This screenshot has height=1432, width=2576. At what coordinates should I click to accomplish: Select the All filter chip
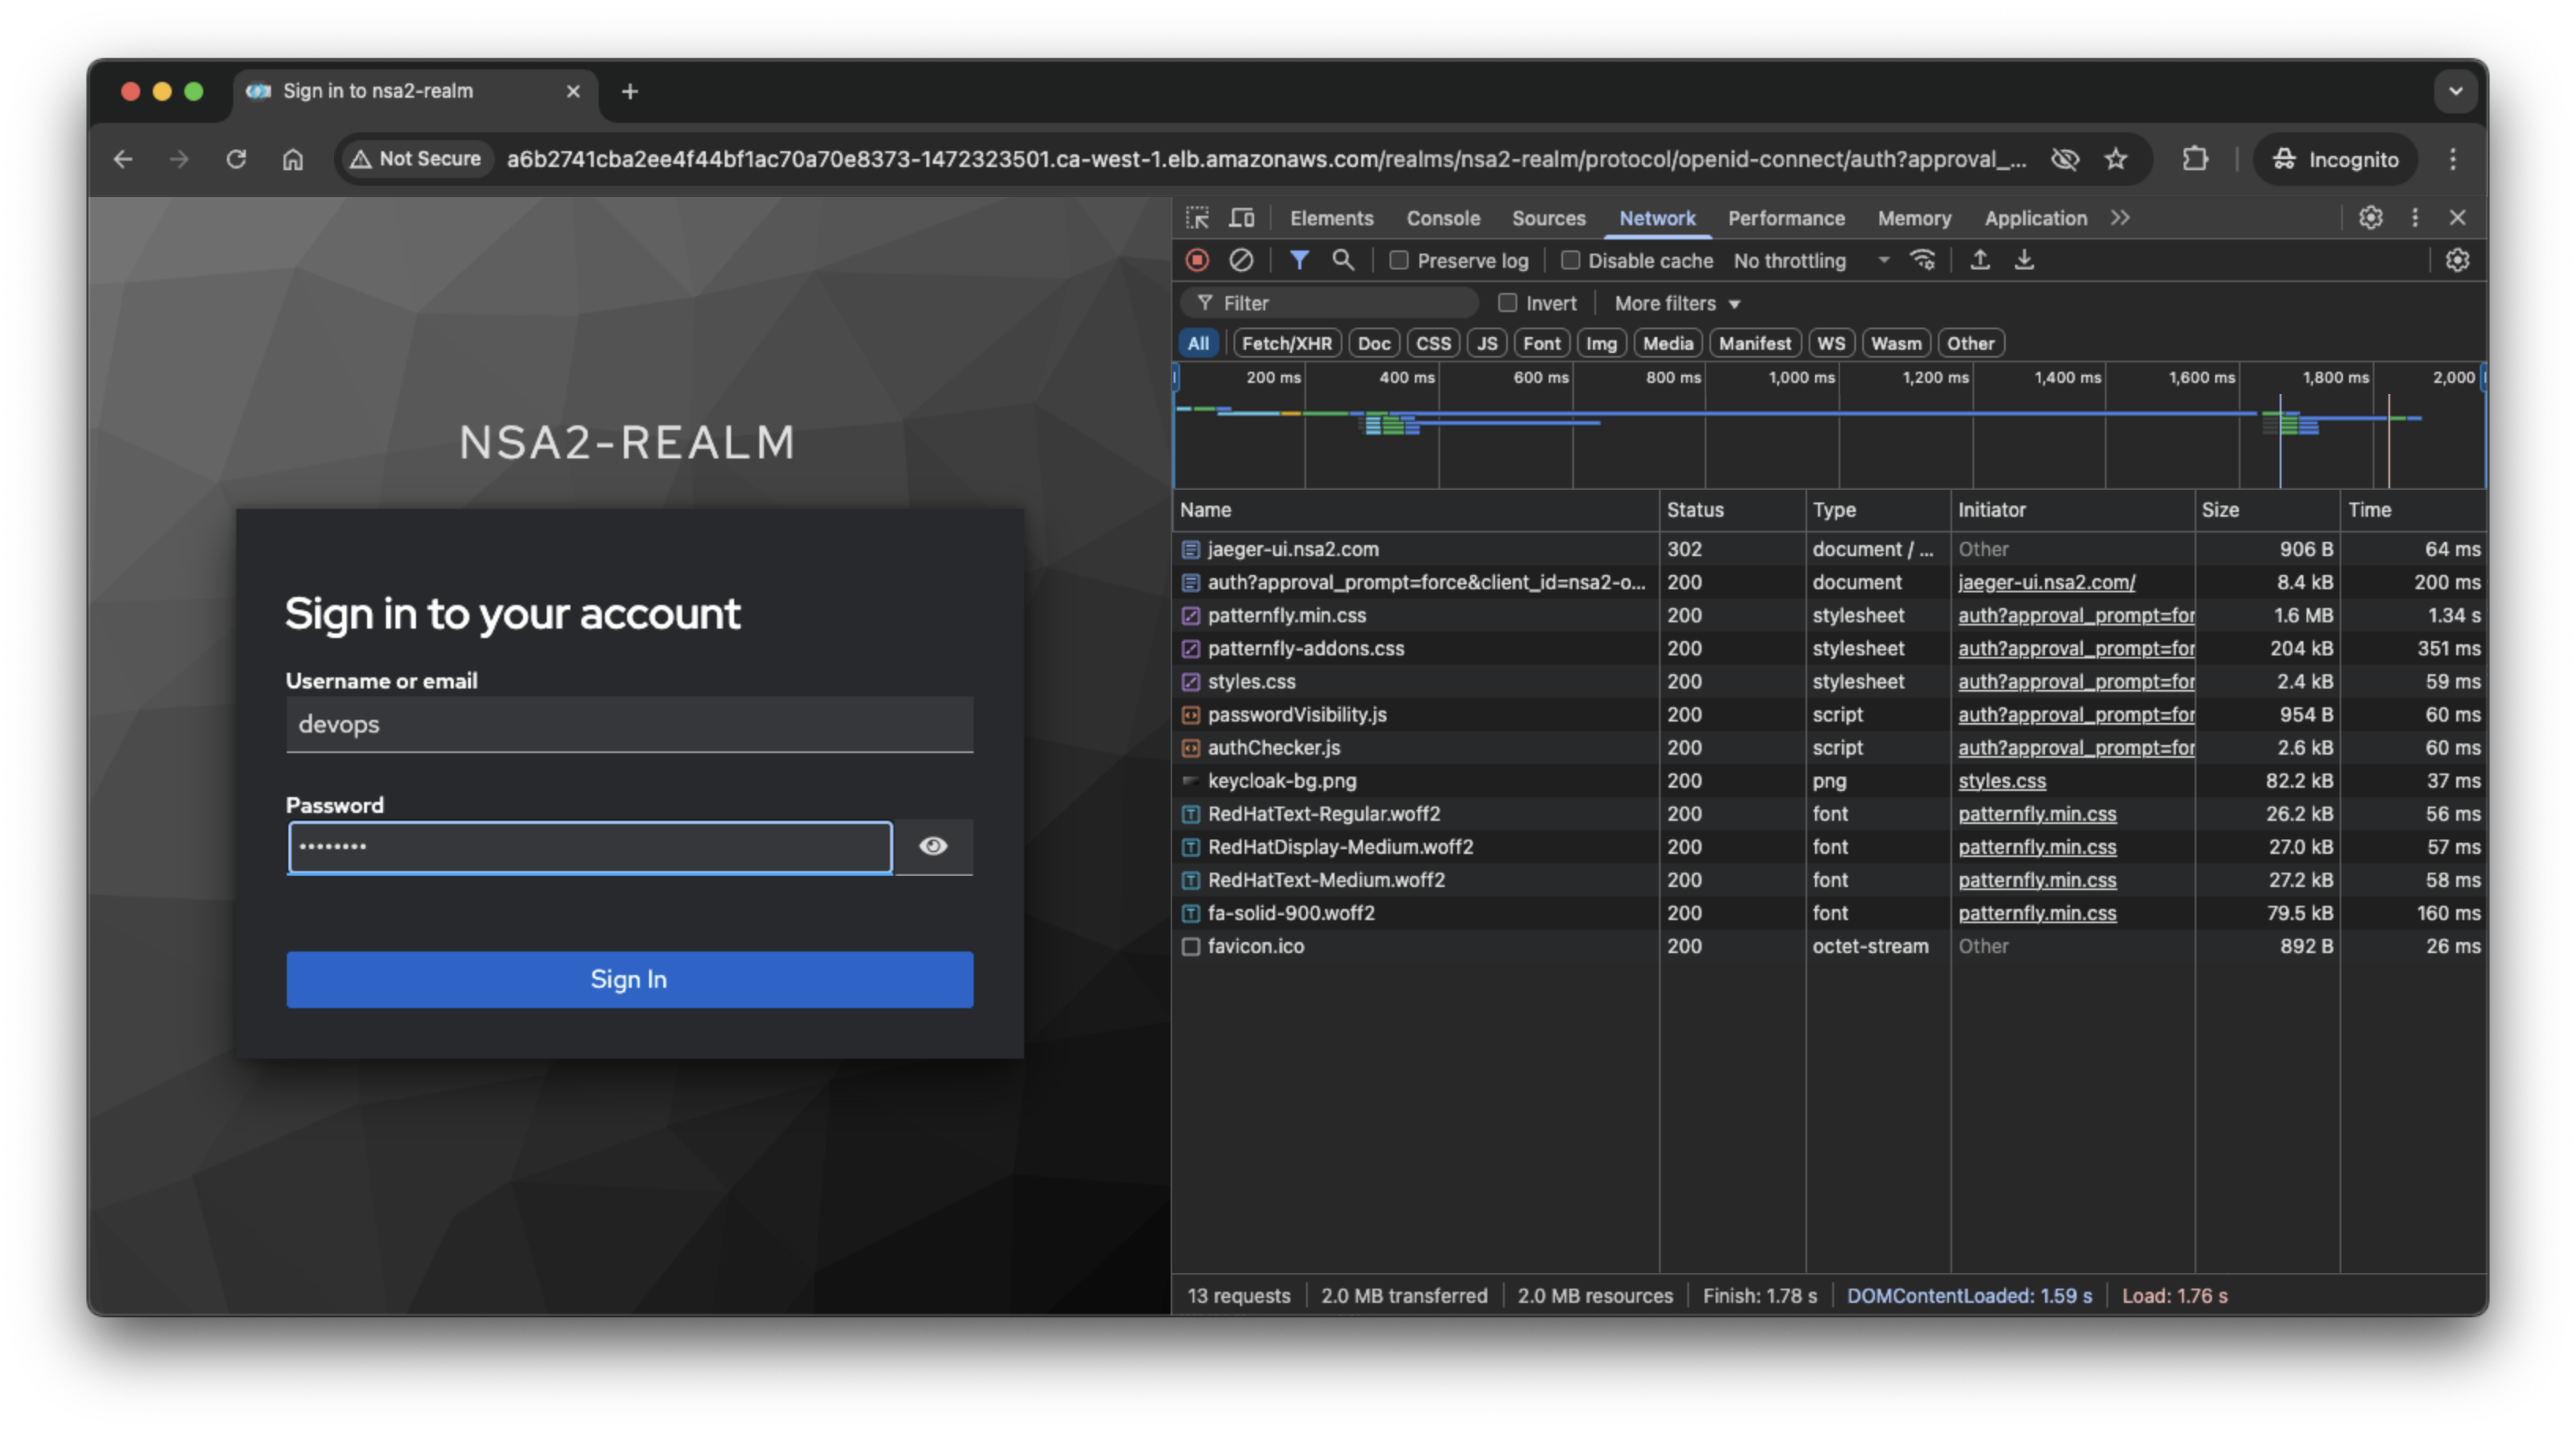click(1198, 343)
